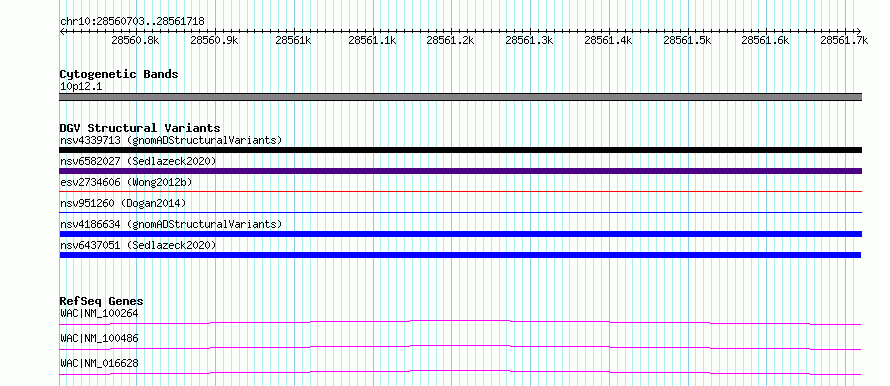The image size is (890, 386).
Task: Open variant label nsv6582027 (Sedlazeck2020)
Action: [138, 161]
